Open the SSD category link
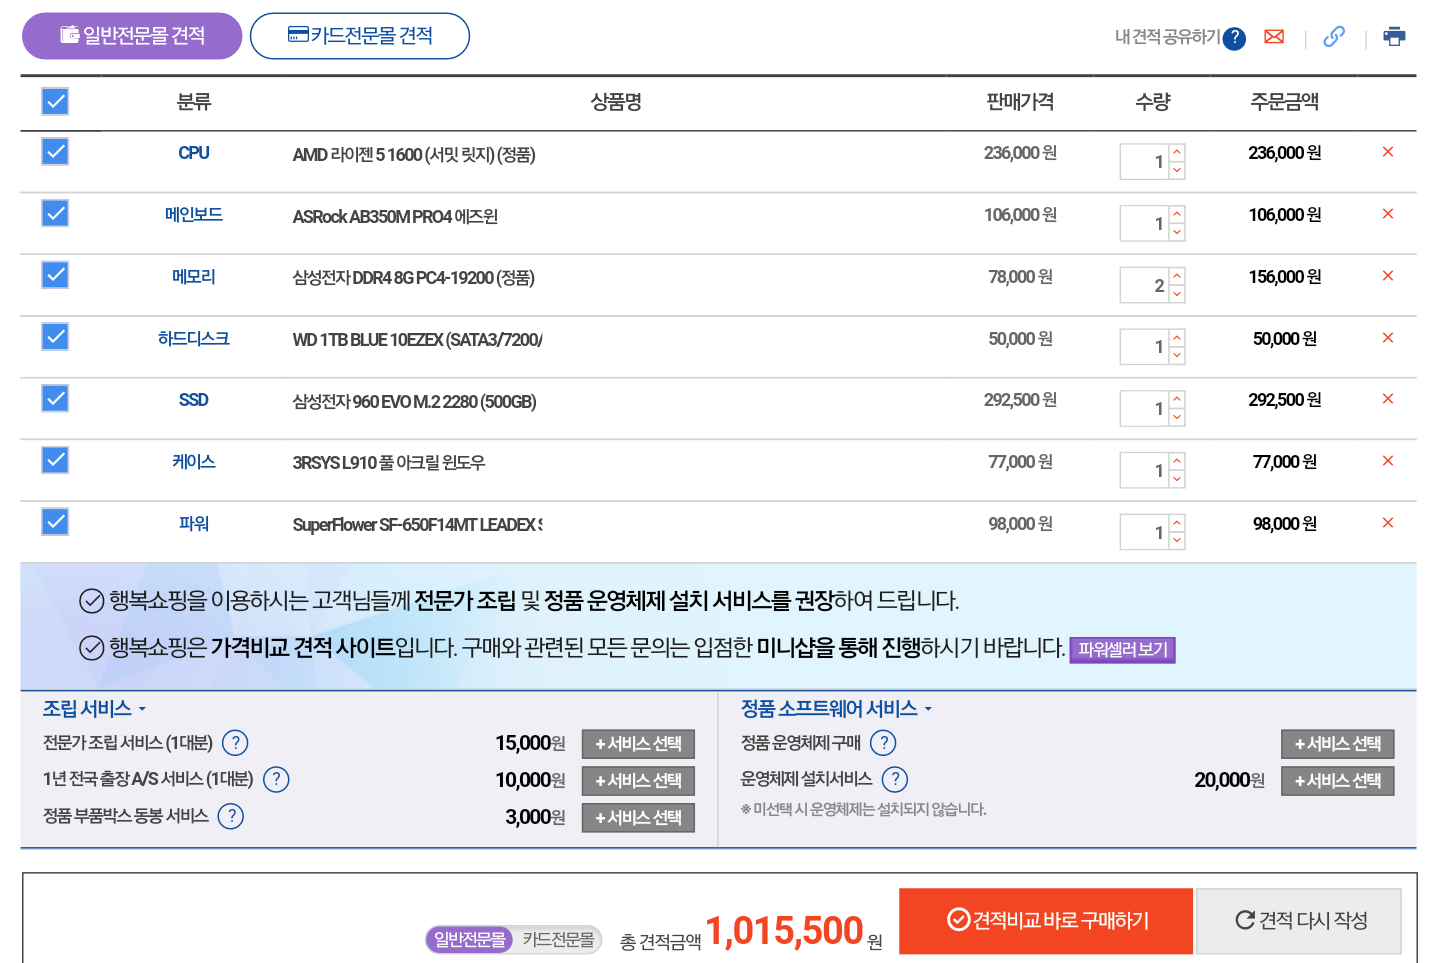The image size is (1440, 963). click(x=194, y=400)
